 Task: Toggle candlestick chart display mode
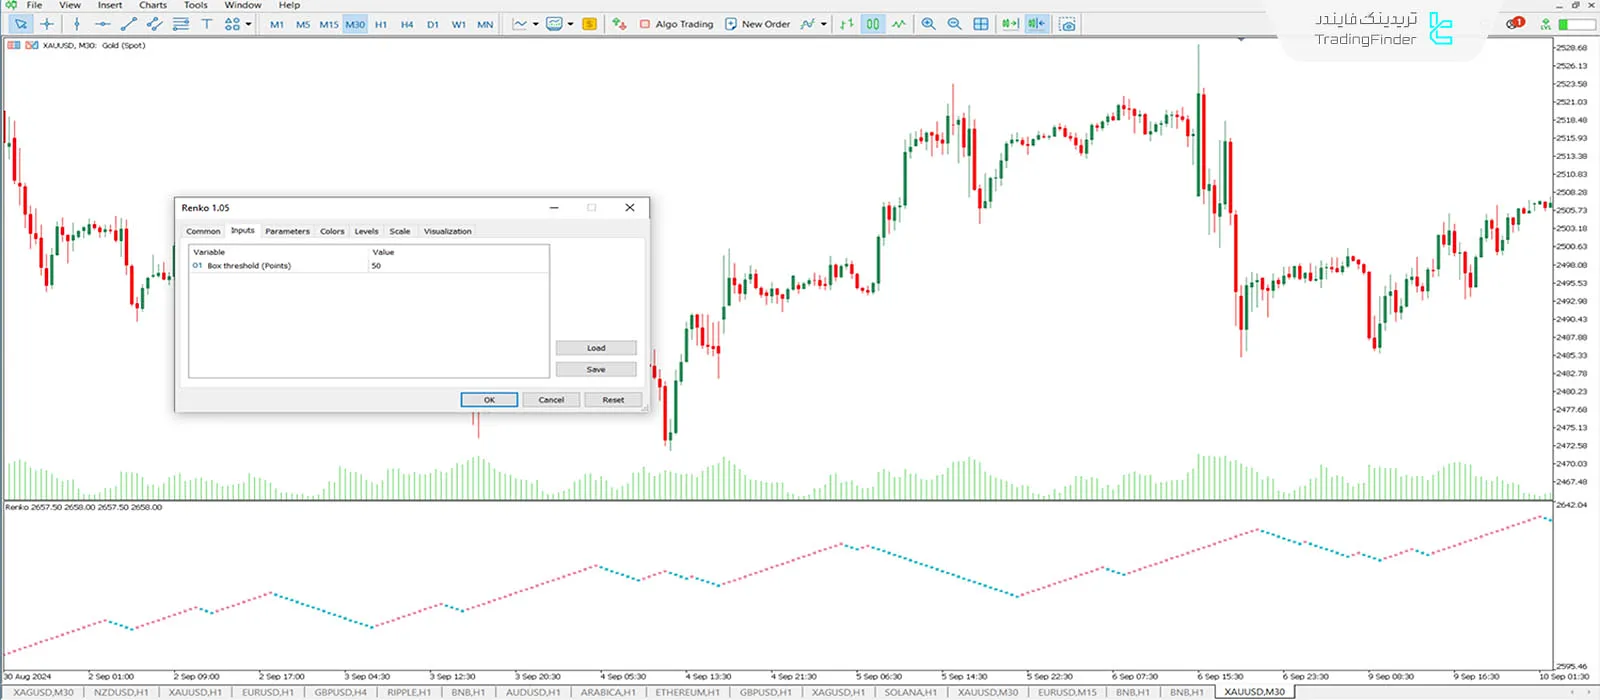(x=873, y=24)
